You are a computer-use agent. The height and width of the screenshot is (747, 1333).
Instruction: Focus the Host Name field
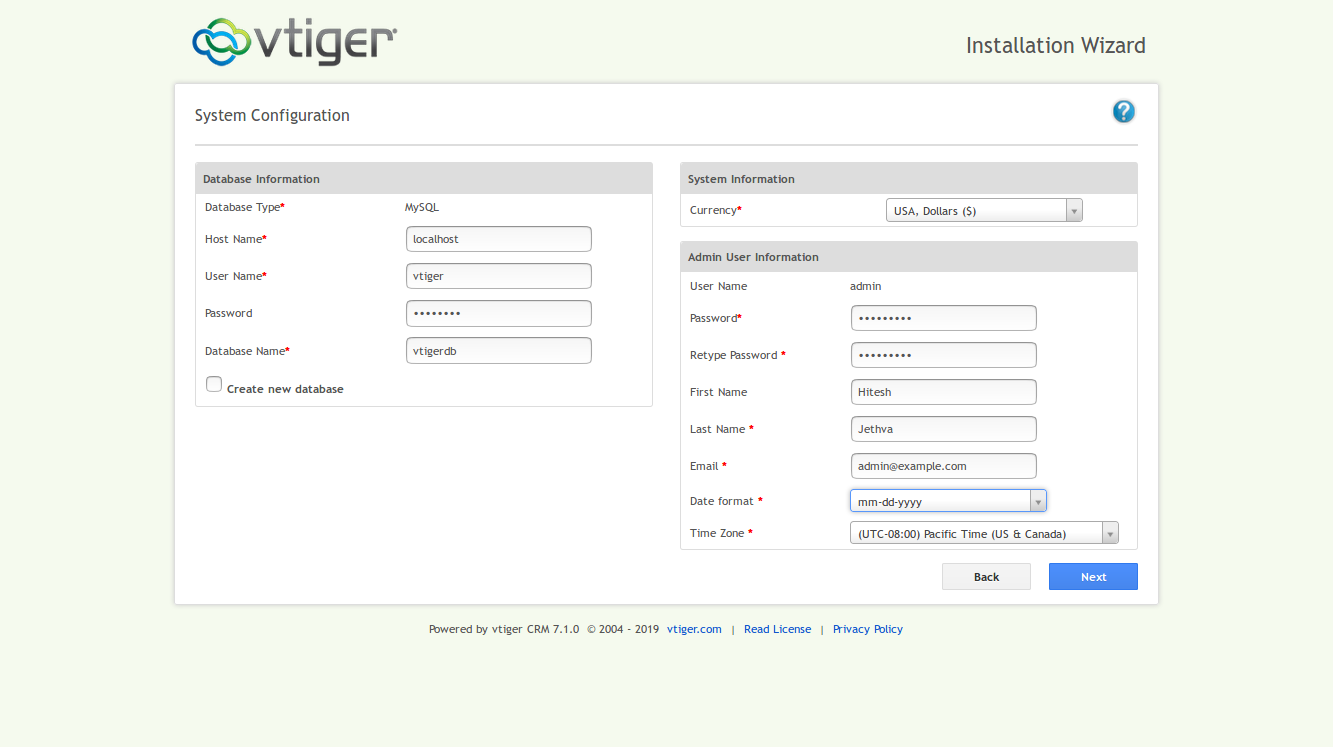point(499,239)
